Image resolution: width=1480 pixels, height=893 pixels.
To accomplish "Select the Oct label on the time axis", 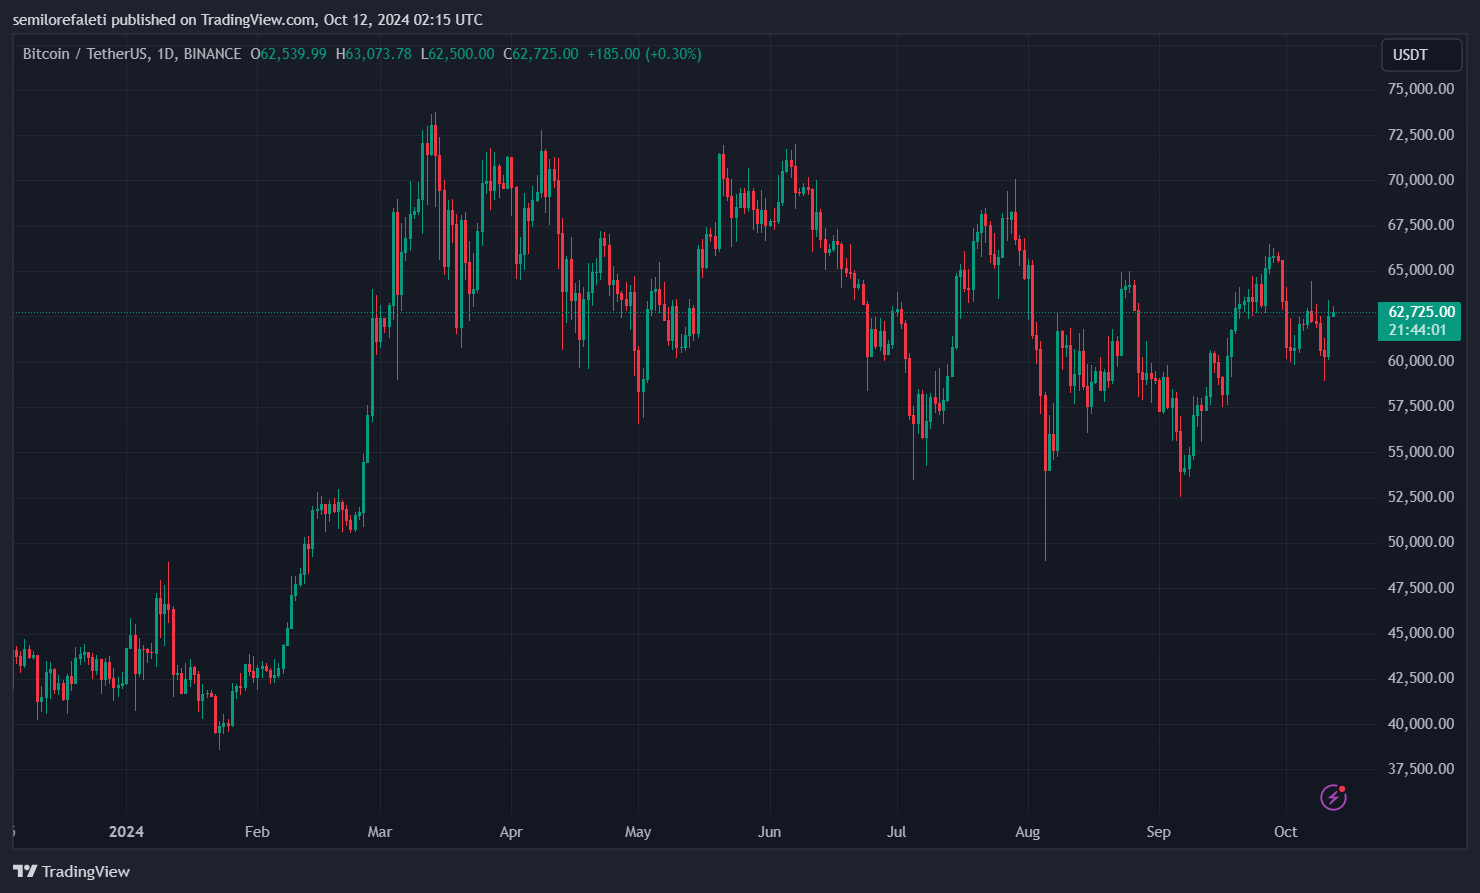I will point(1285,831).
